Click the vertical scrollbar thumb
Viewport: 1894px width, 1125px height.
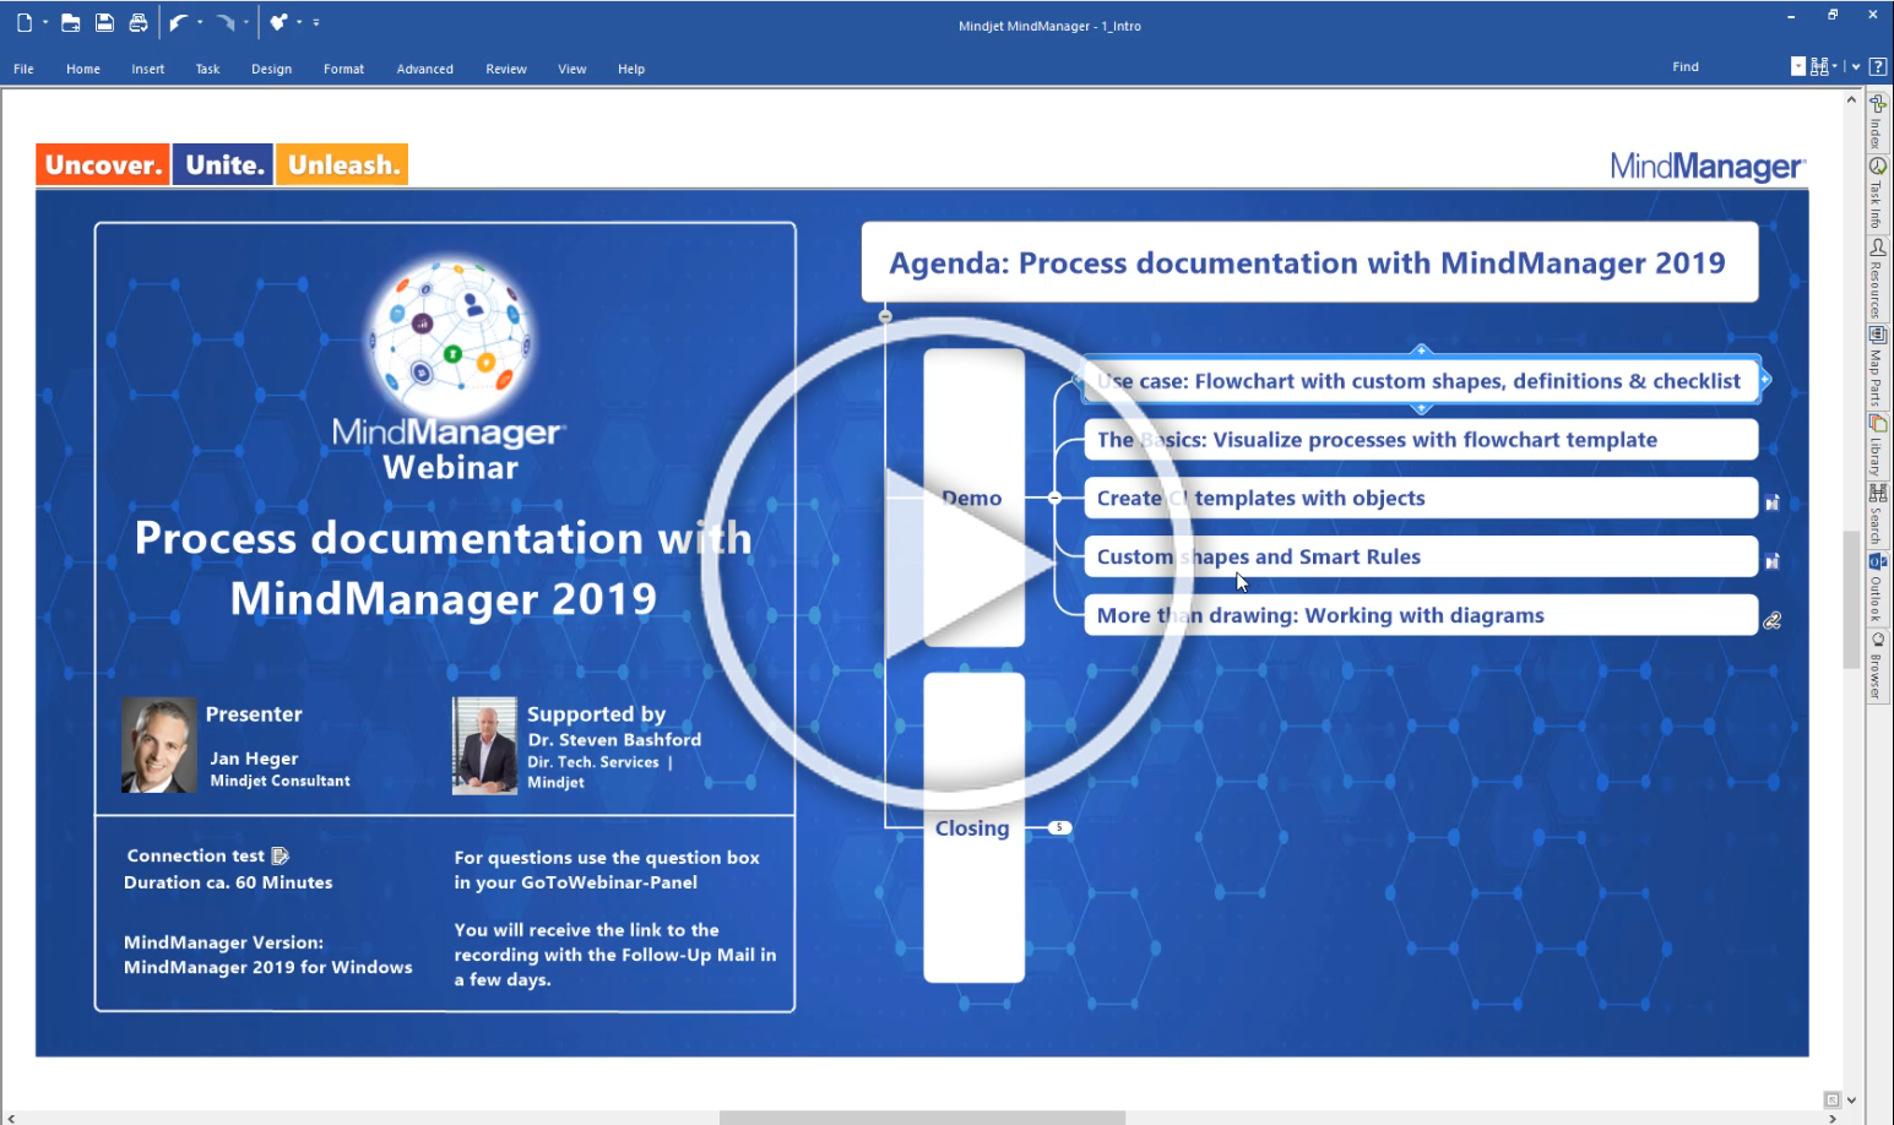[x=1851, y=600]
